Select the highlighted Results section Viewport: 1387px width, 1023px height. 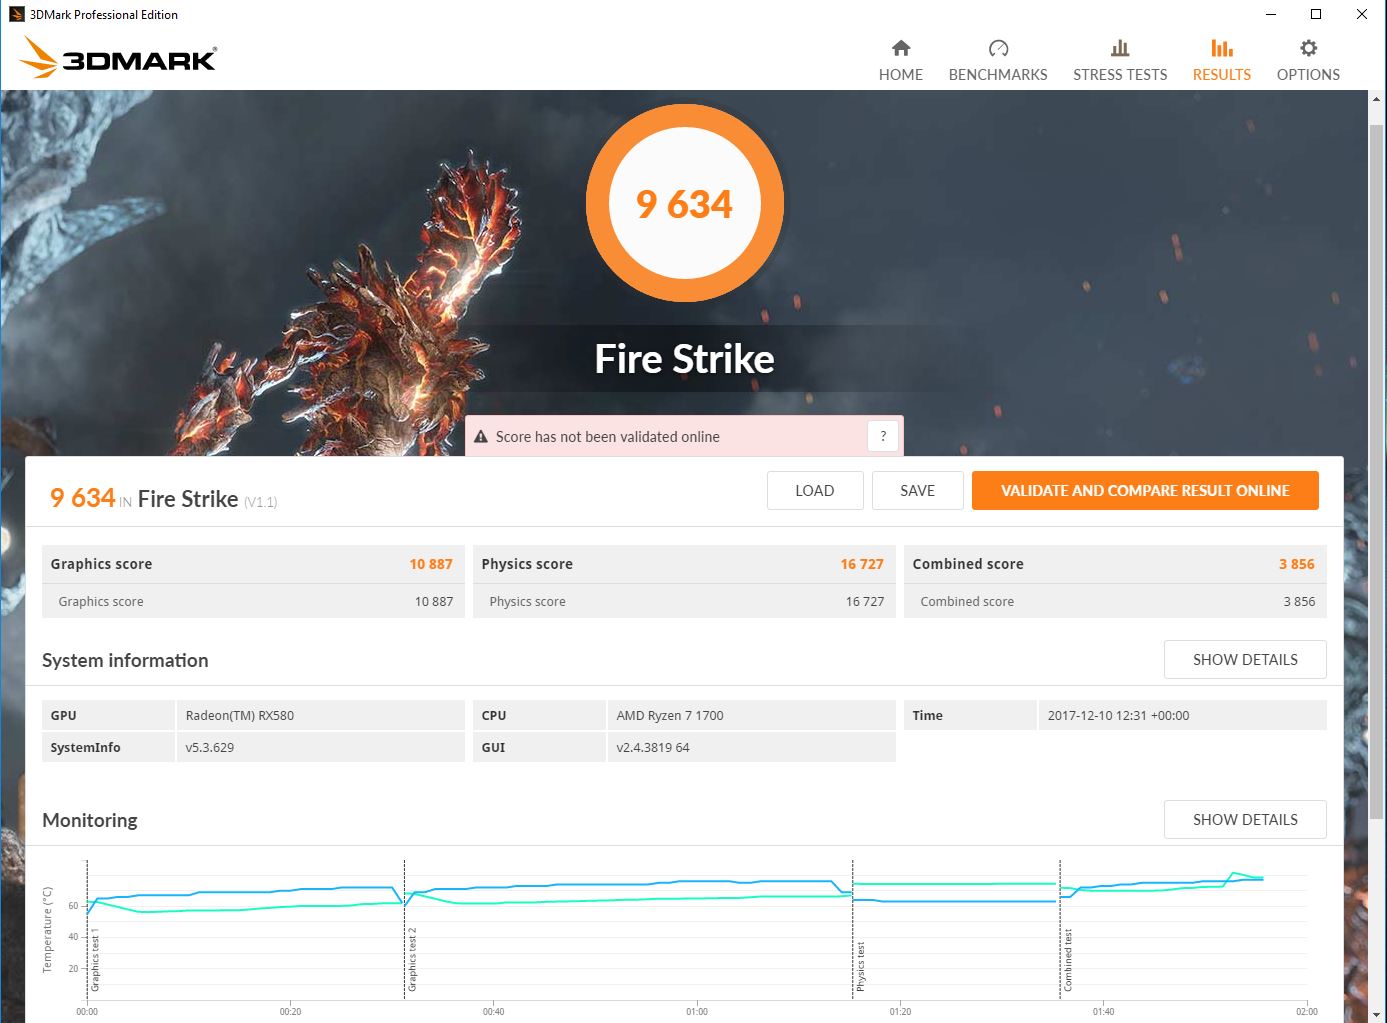[x=1222, y=61]
